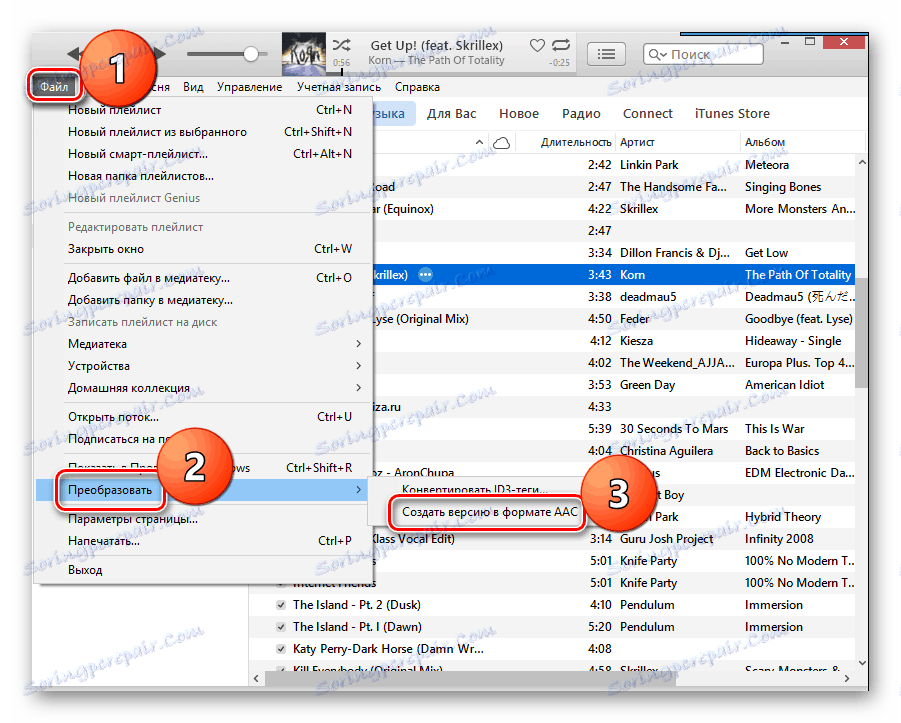901x723 pixels.
Task: Open the Файл menu
Action: (54, 87)
